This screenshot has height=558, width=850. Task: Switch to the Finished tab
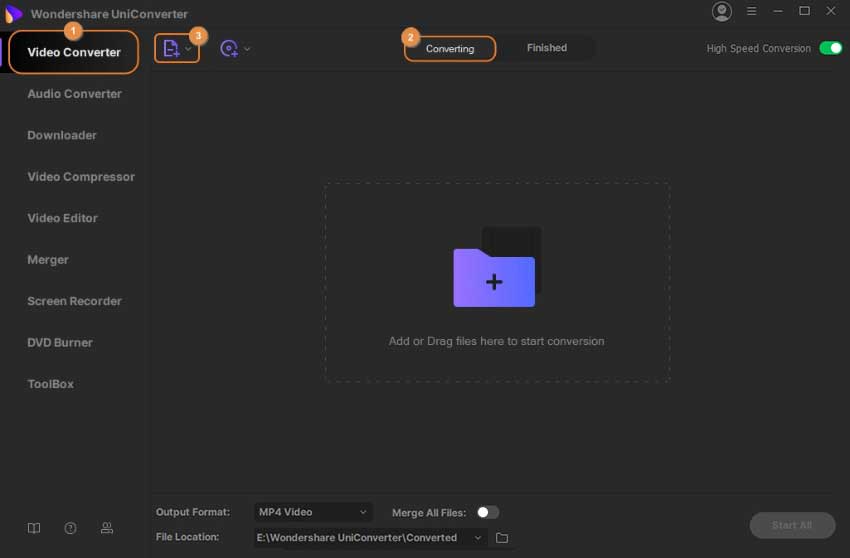[546, 48]
